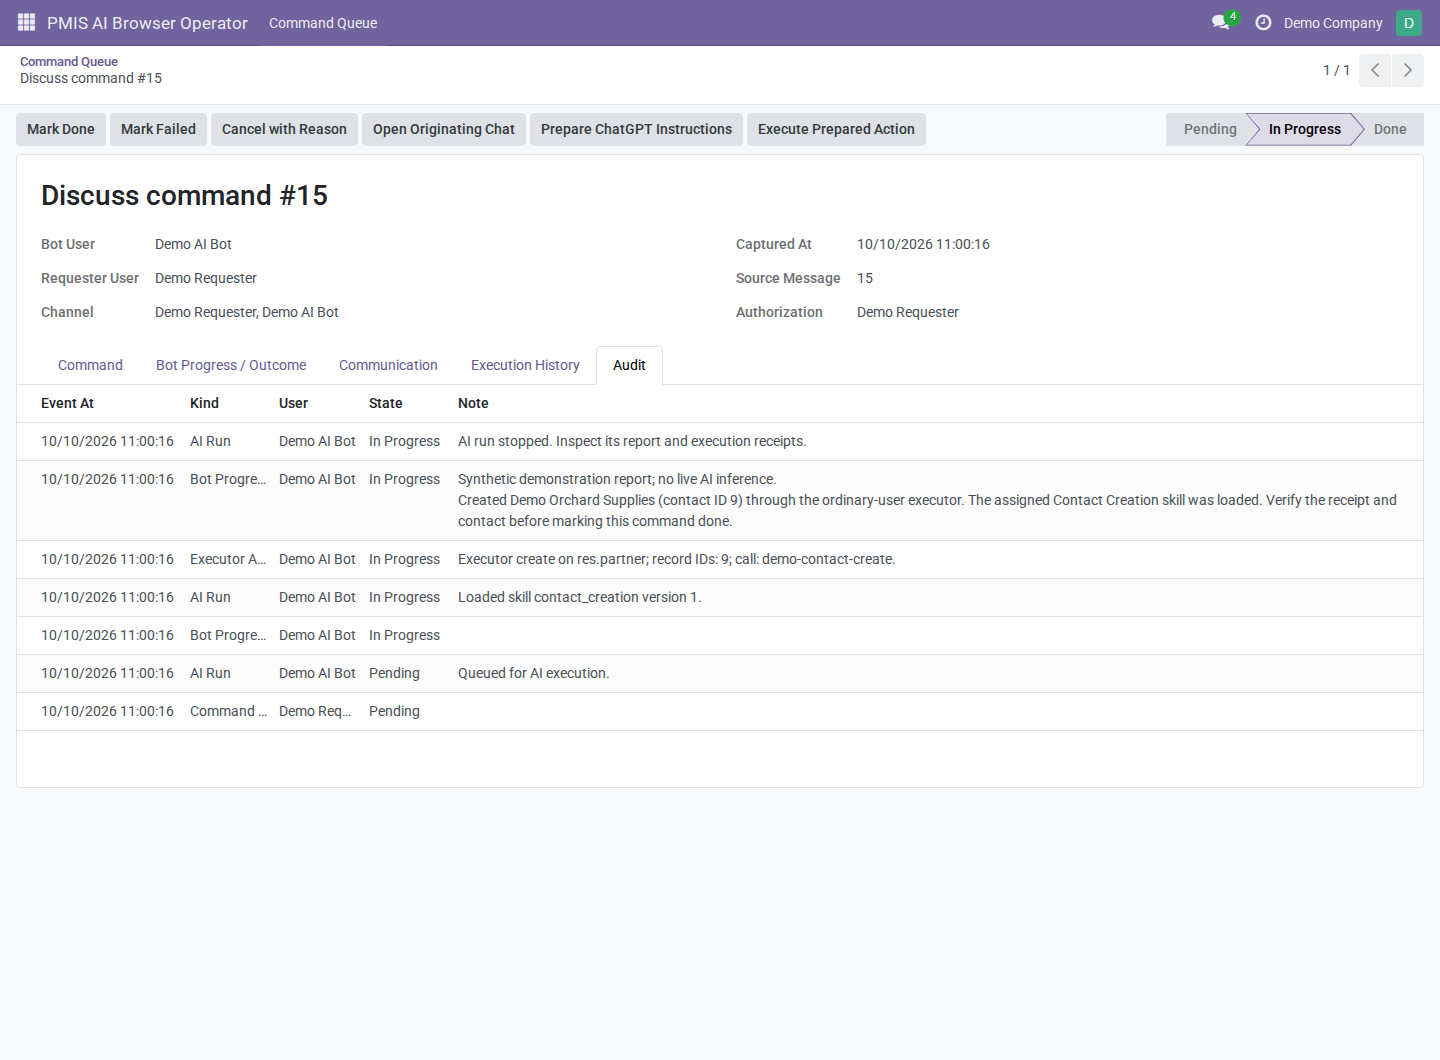Open the 'Executor create on res.partner' row
Screen dimensions: 1440x1060
tap(720, 559)
